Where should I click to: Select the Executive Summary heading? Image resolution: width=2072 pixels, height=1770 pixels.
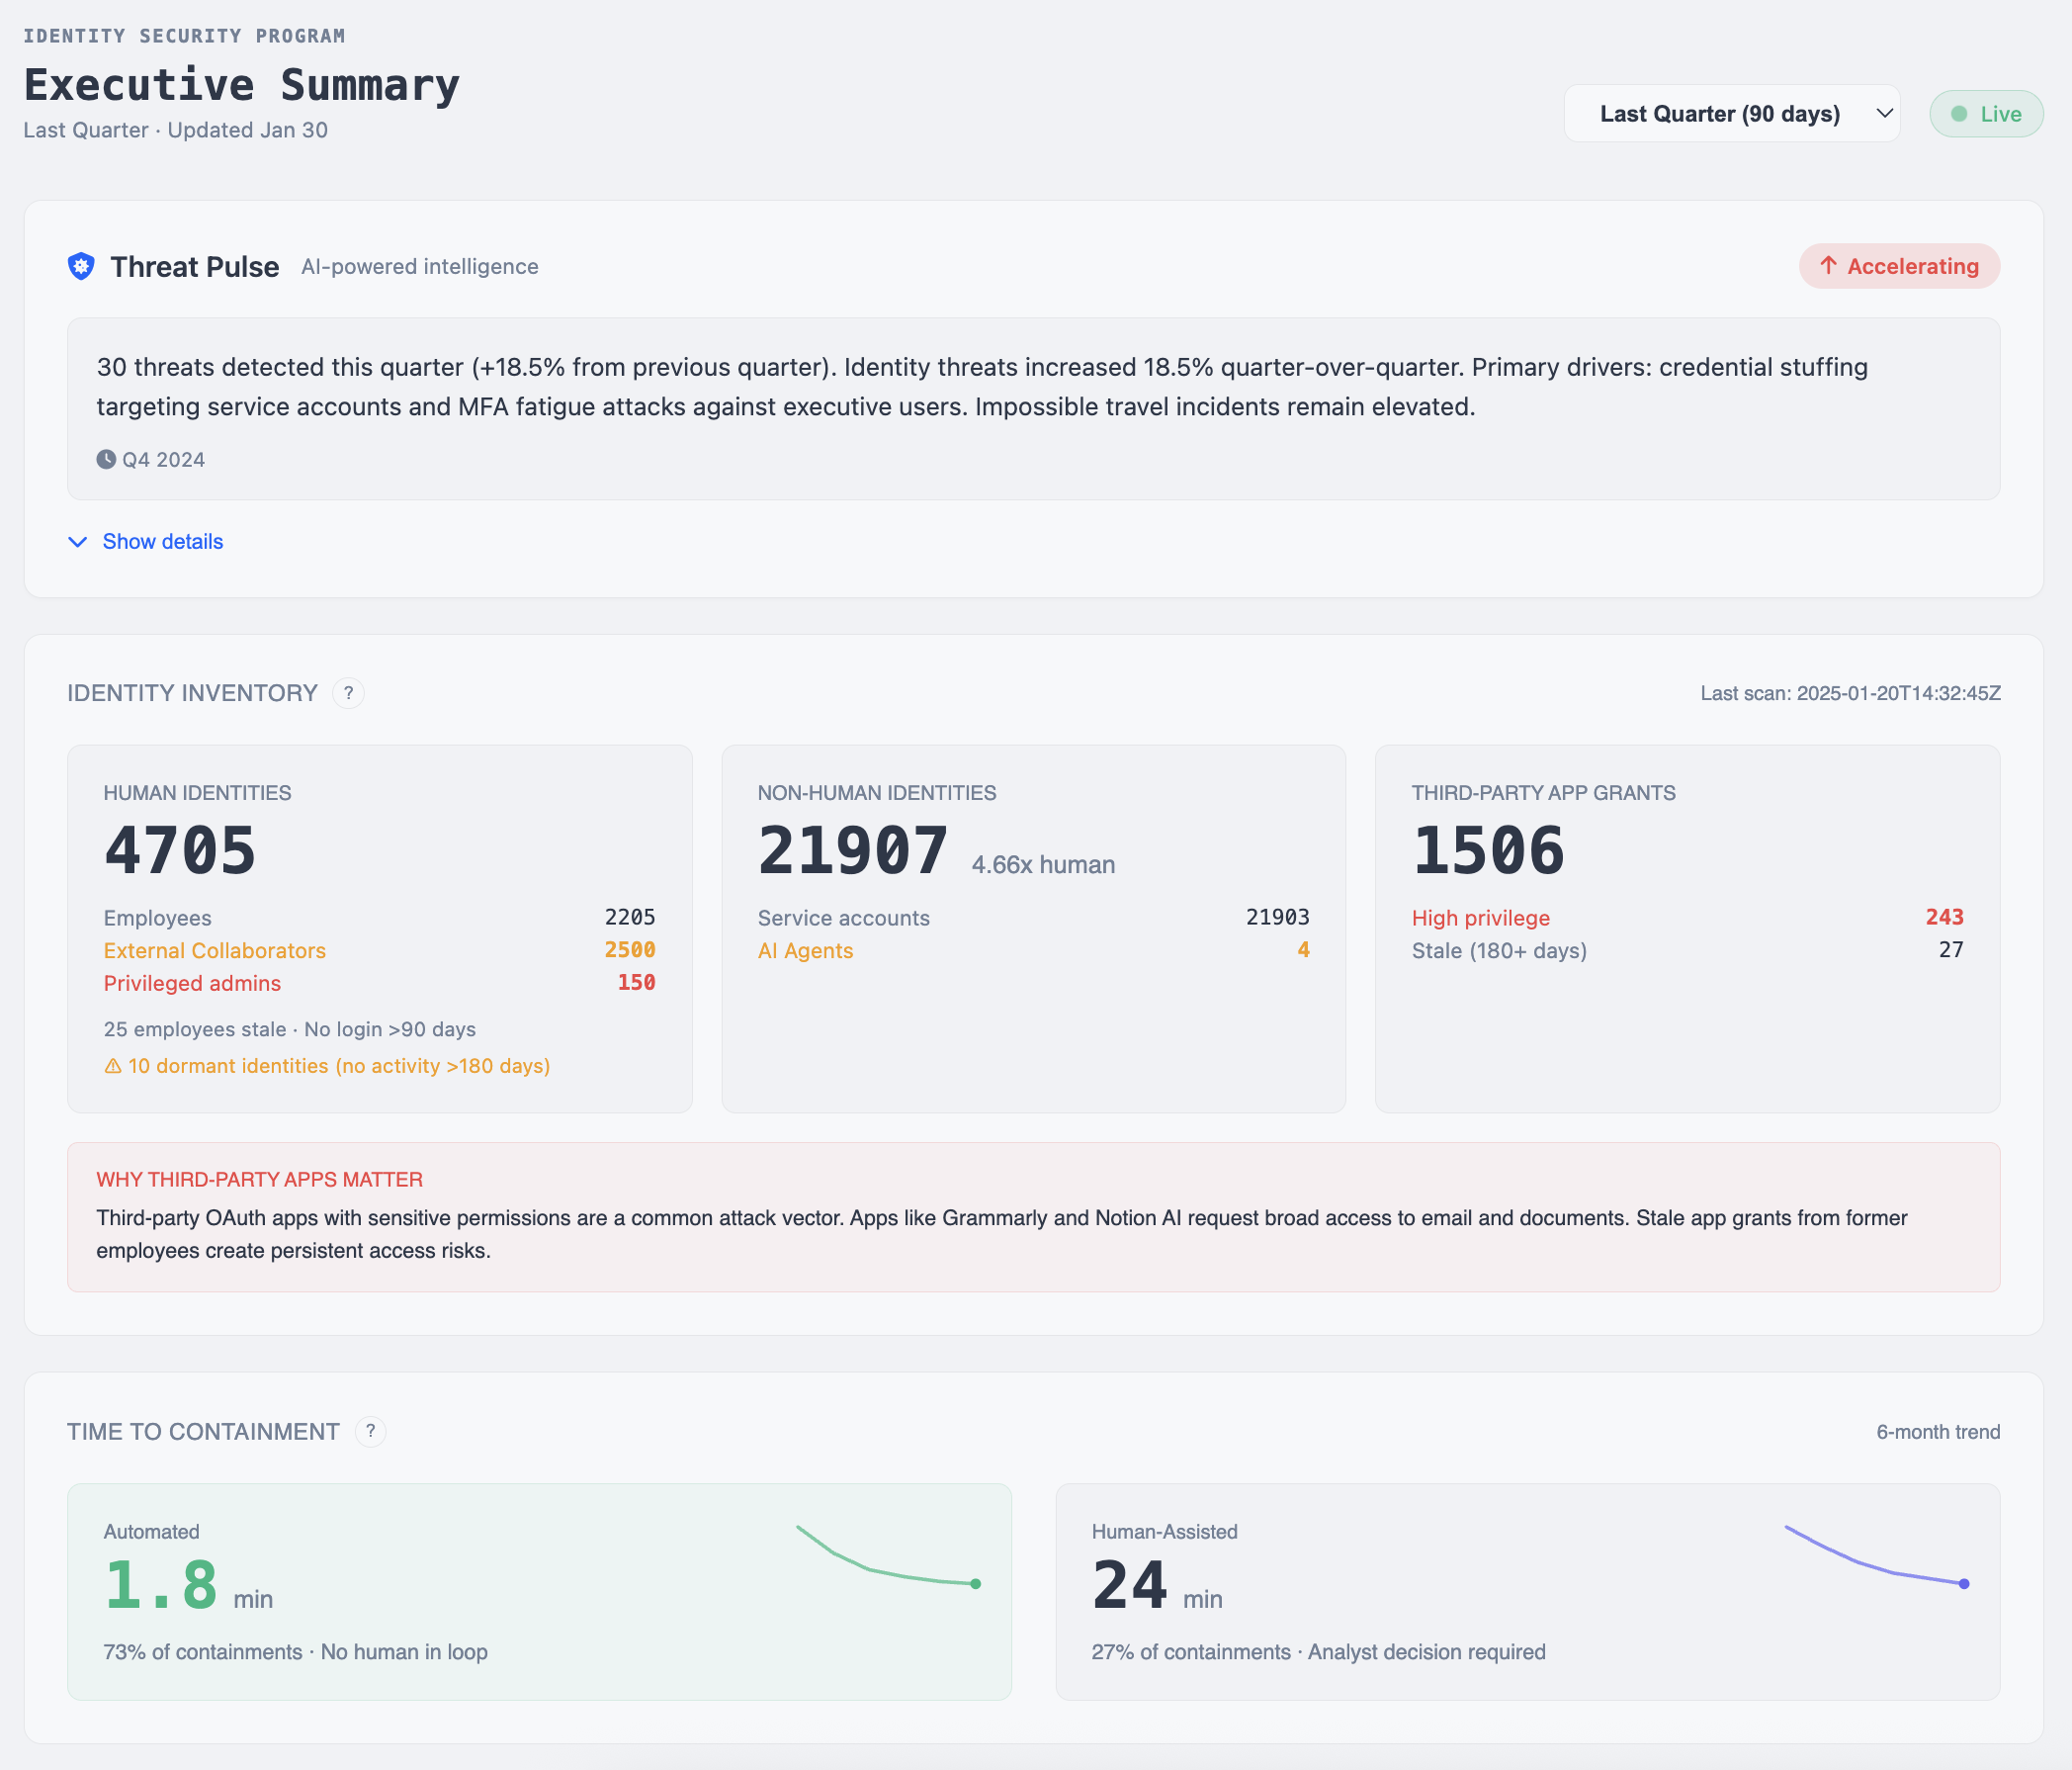[242, 85]
